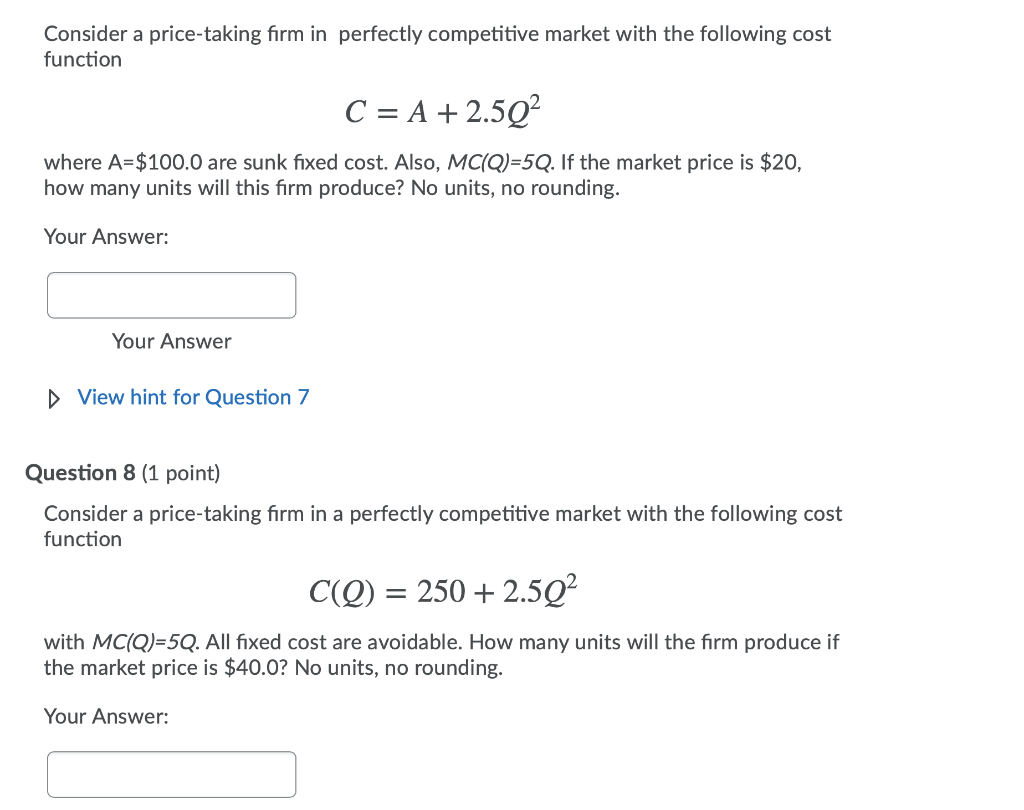The width and height of the screenshot is (1024, 810).
Task: Select the Your Answer prompt for Question 7
Action: (x=106, y=236)
